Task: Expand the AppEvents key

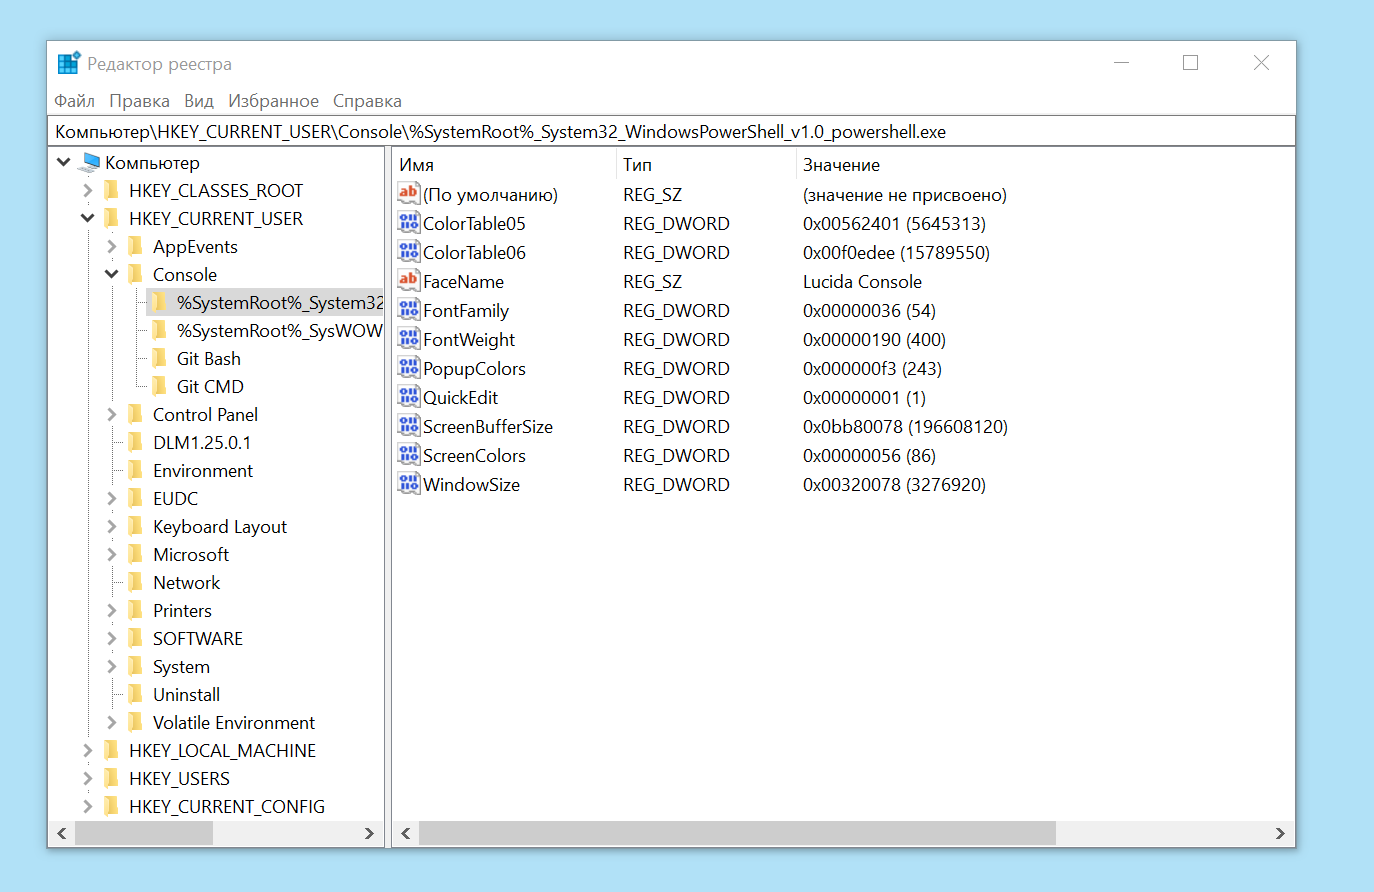Action: click(x=112, y=246)
